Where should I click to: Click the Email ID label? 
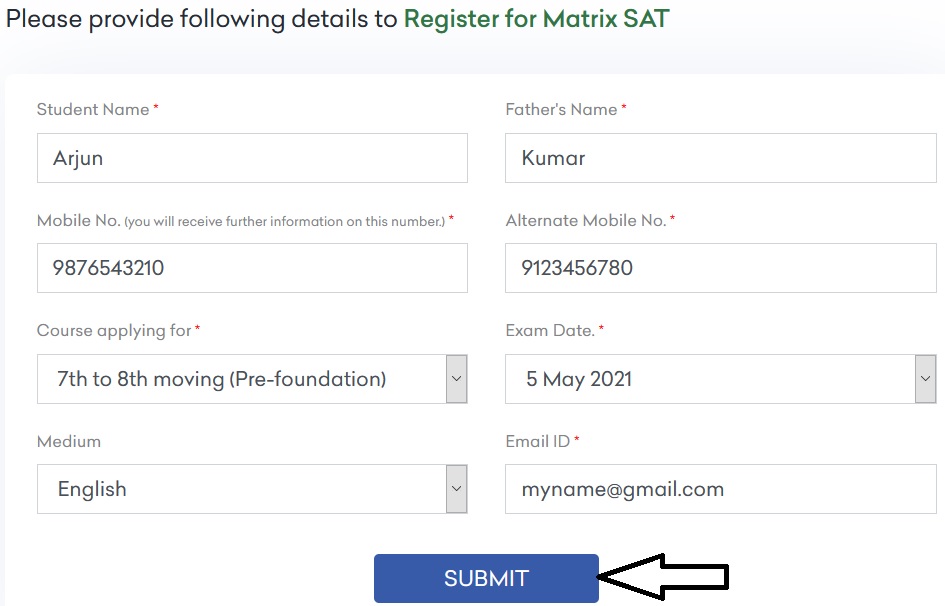(538, 441)
